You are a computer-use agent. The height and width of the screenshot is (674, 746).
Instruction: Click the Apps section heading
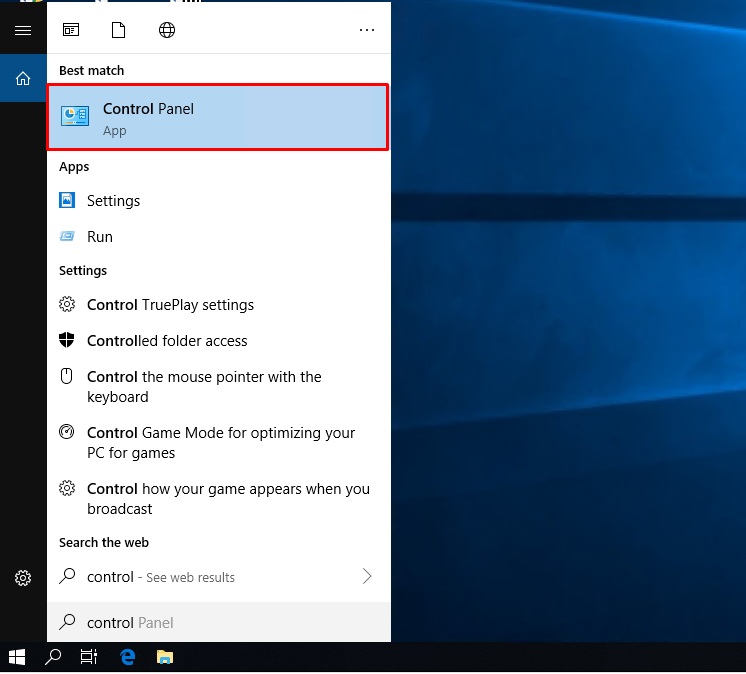tap(74, 167)
